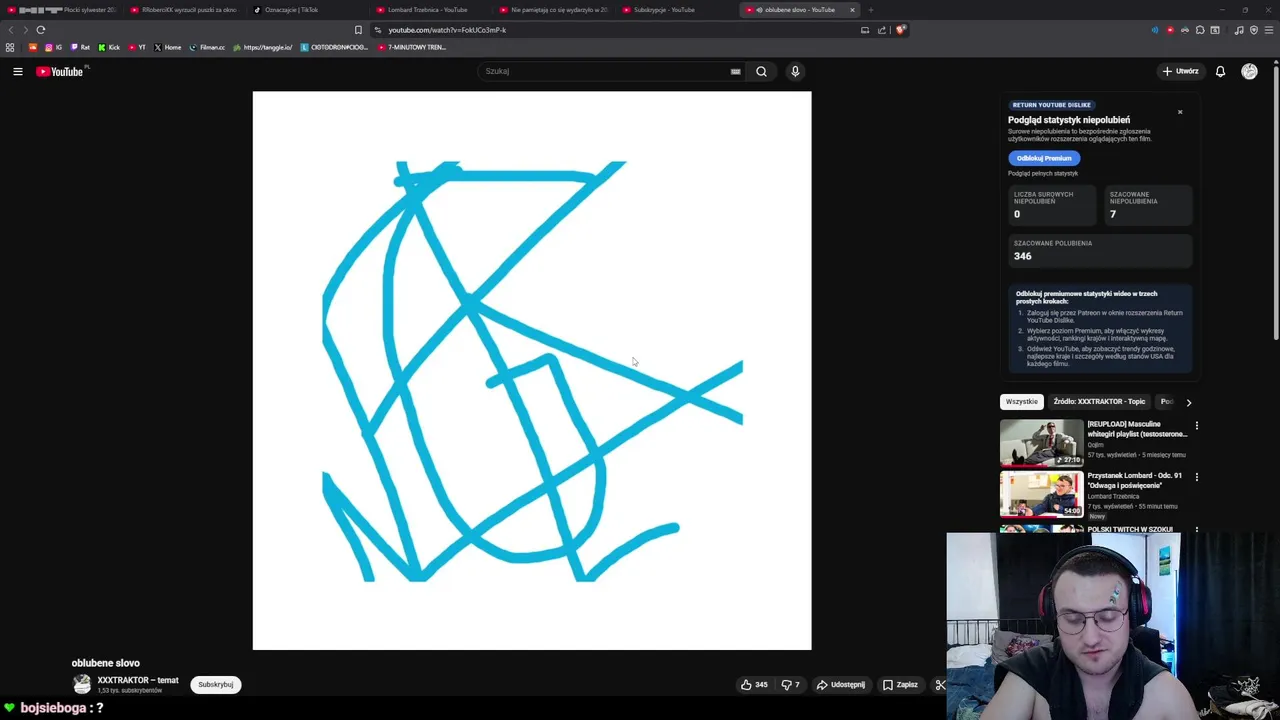1280x720 pixels.
Task: Click the Utwórz create button
Action: pyautogui.click(x=1180, y=71)
